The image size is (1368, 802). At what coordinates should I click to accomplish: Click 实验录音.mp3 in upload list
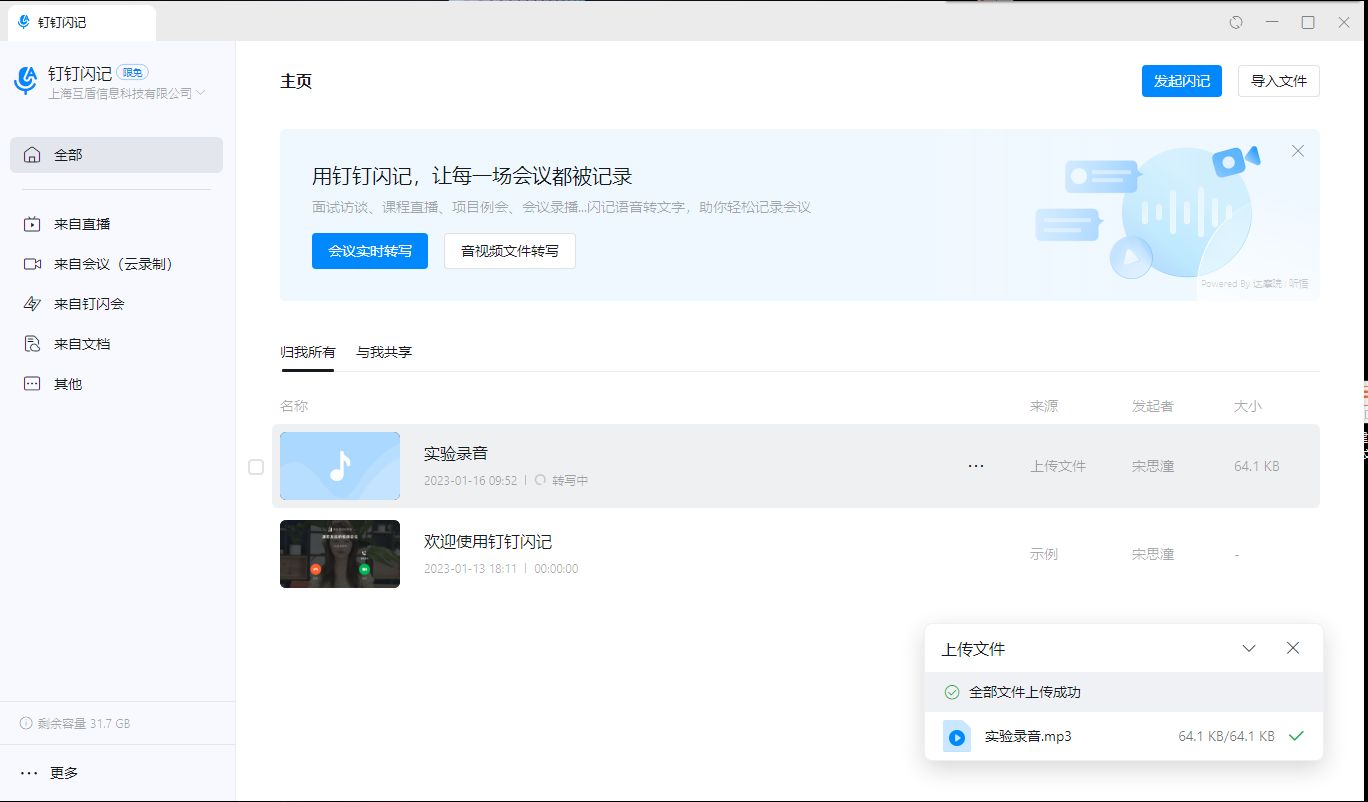[1028, 736]
